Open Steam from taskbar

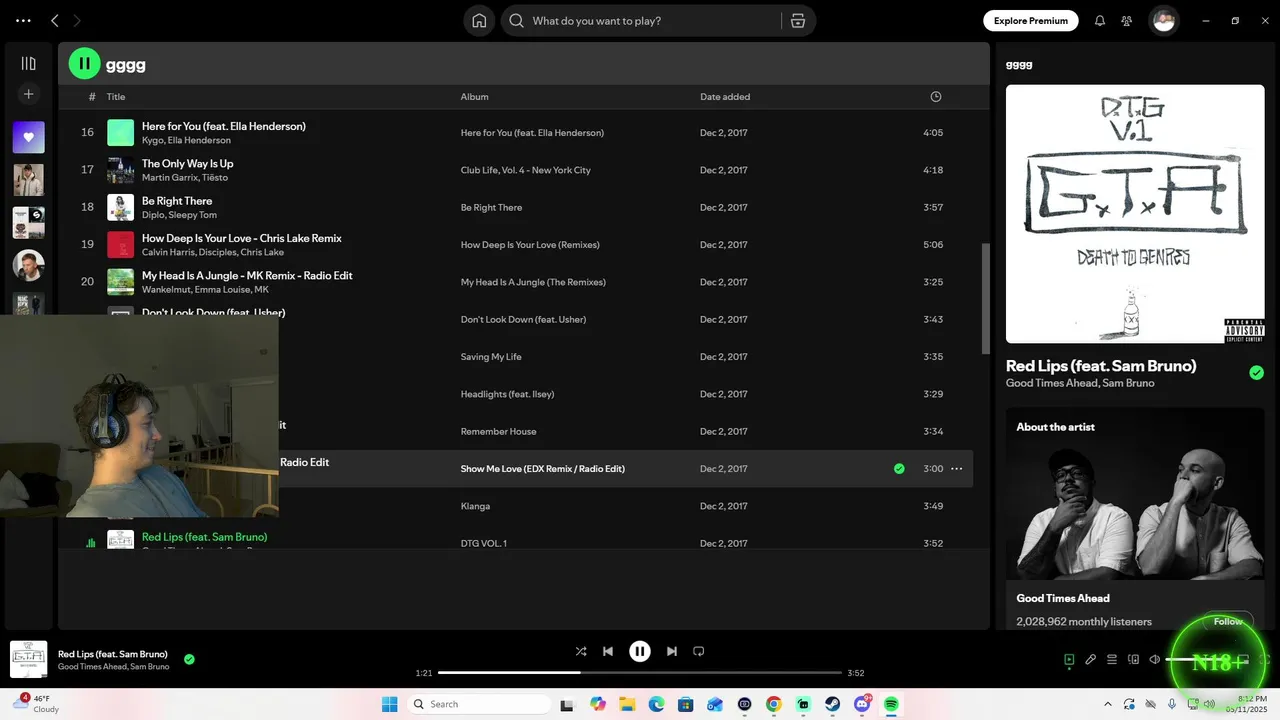[832, 704]
